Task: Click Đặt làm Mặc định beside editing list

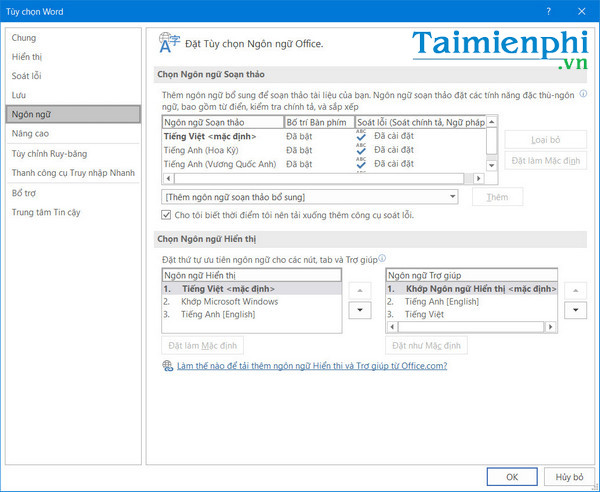Action: [x=545, y=161]
